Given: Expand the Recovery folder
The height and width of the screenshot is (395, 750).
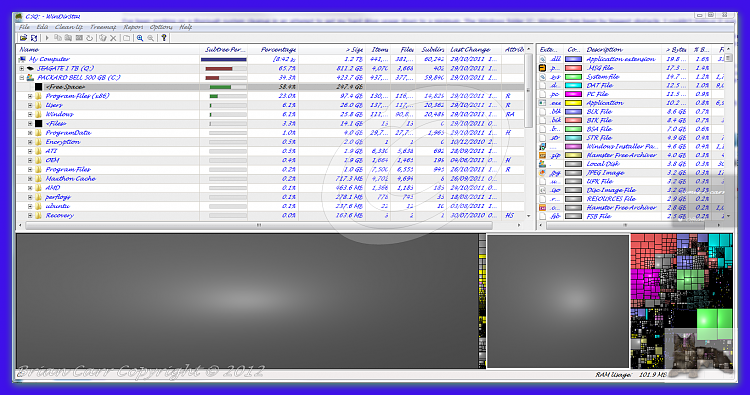Looking at the screenshot, I should point(30,216).
